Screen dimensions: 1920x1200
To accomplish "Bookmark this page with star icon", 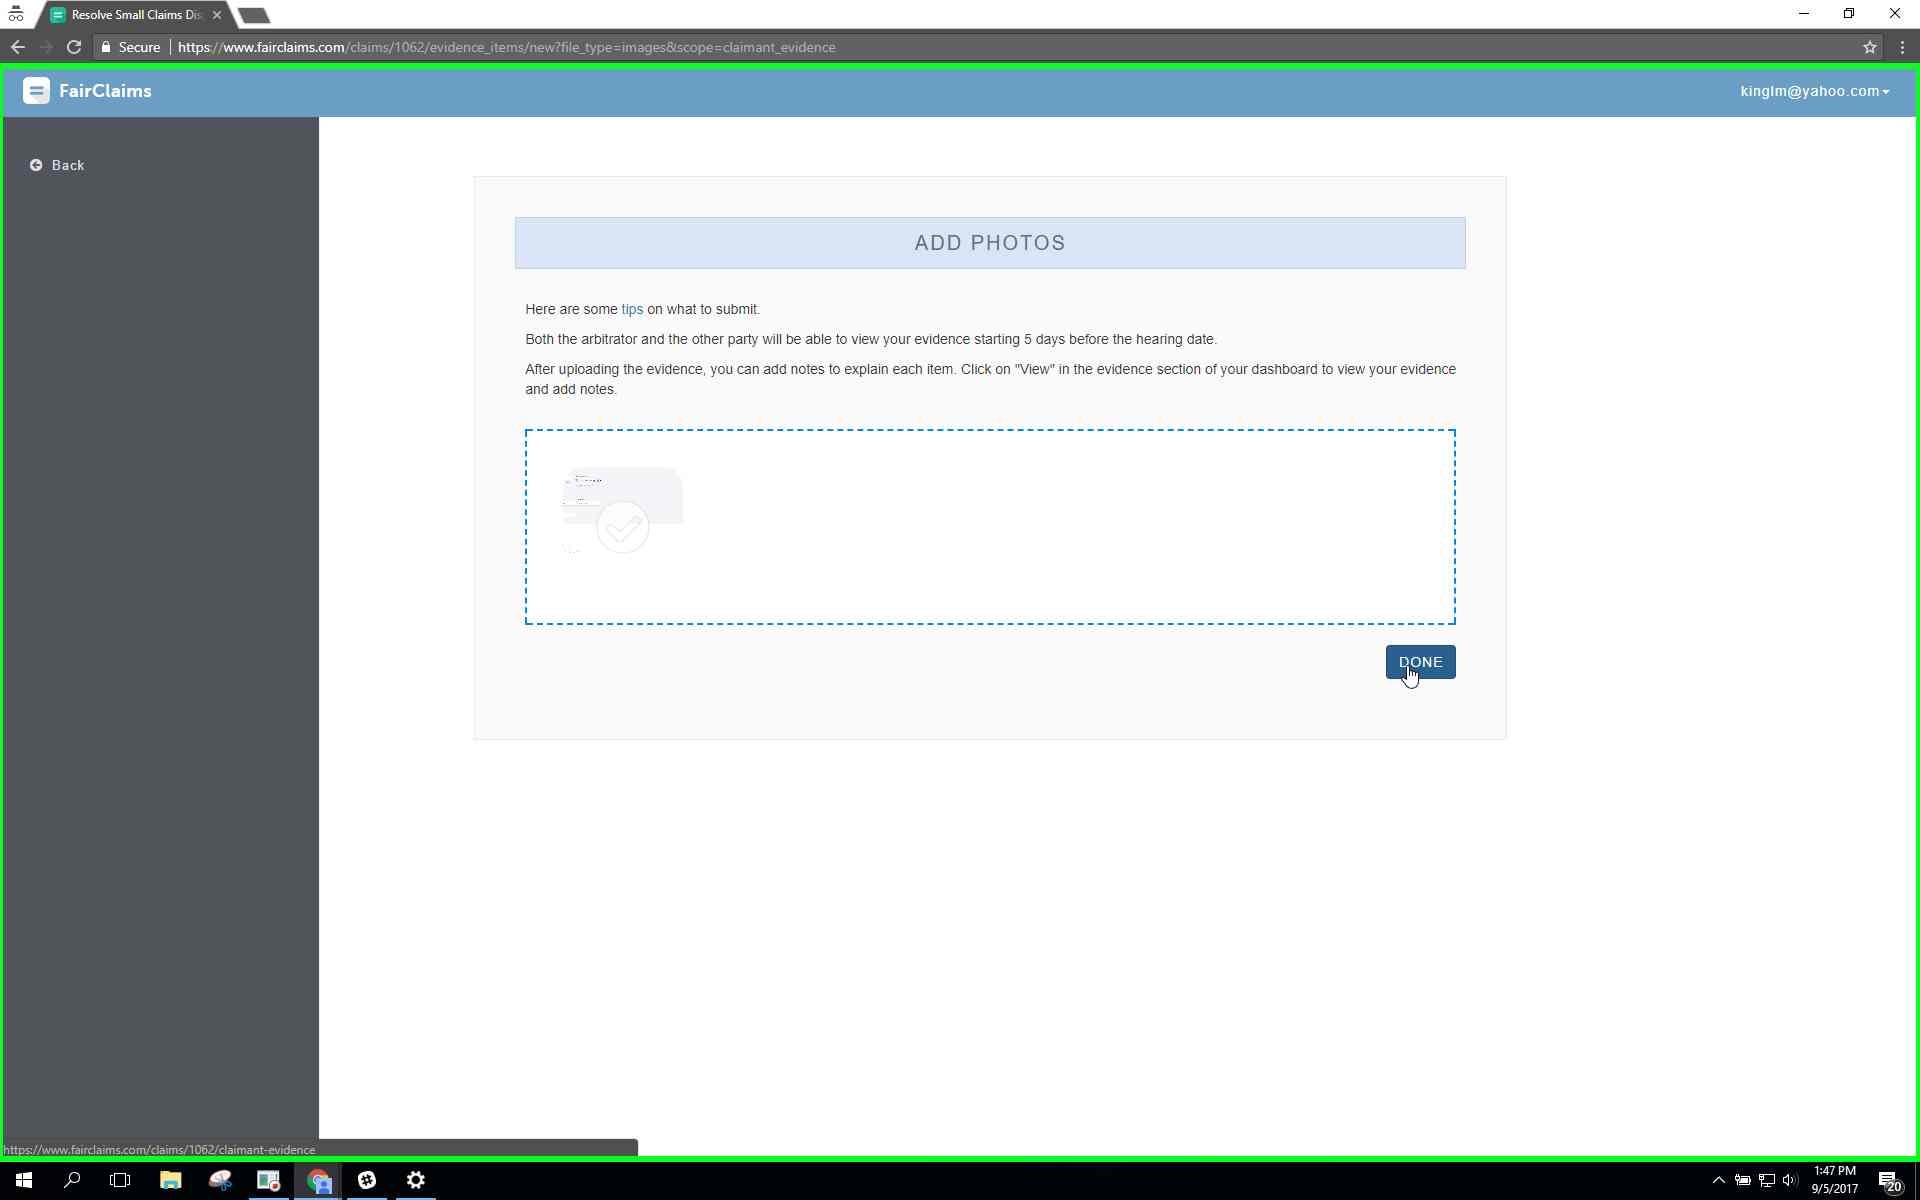I will coord(1869,47).
